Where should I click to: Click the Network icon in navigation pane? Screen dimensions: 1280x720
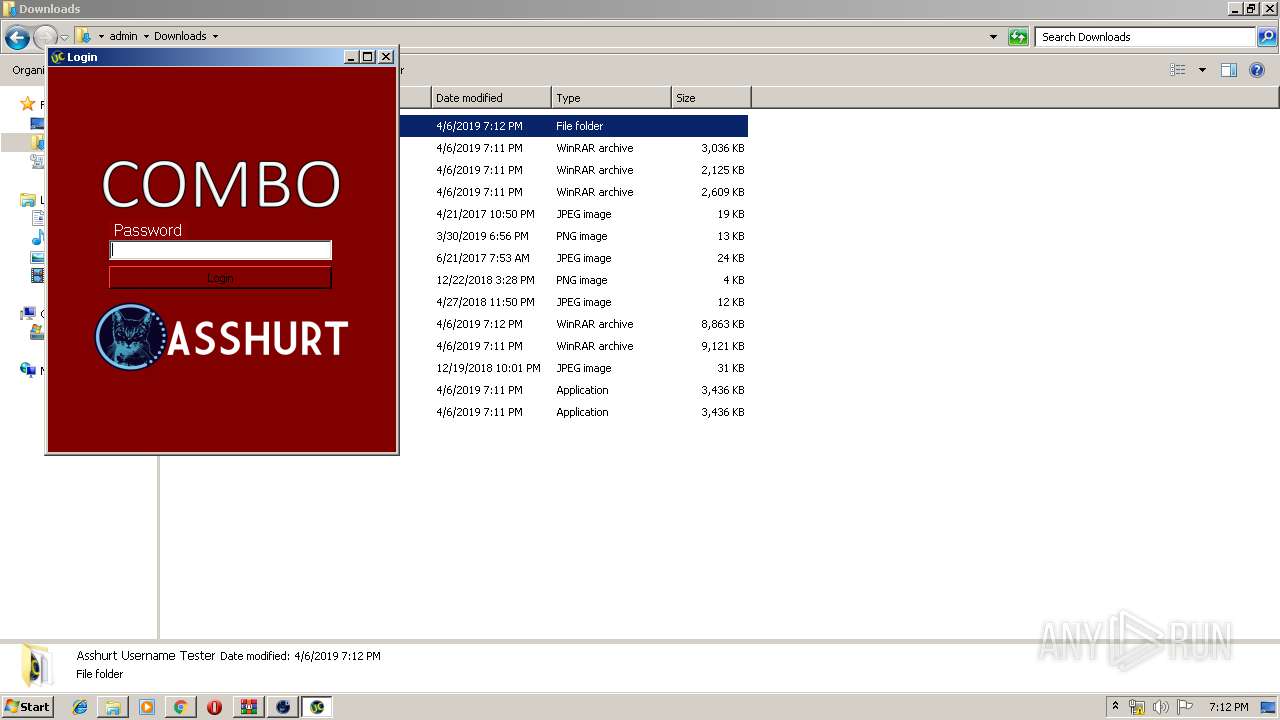point(28,370)
